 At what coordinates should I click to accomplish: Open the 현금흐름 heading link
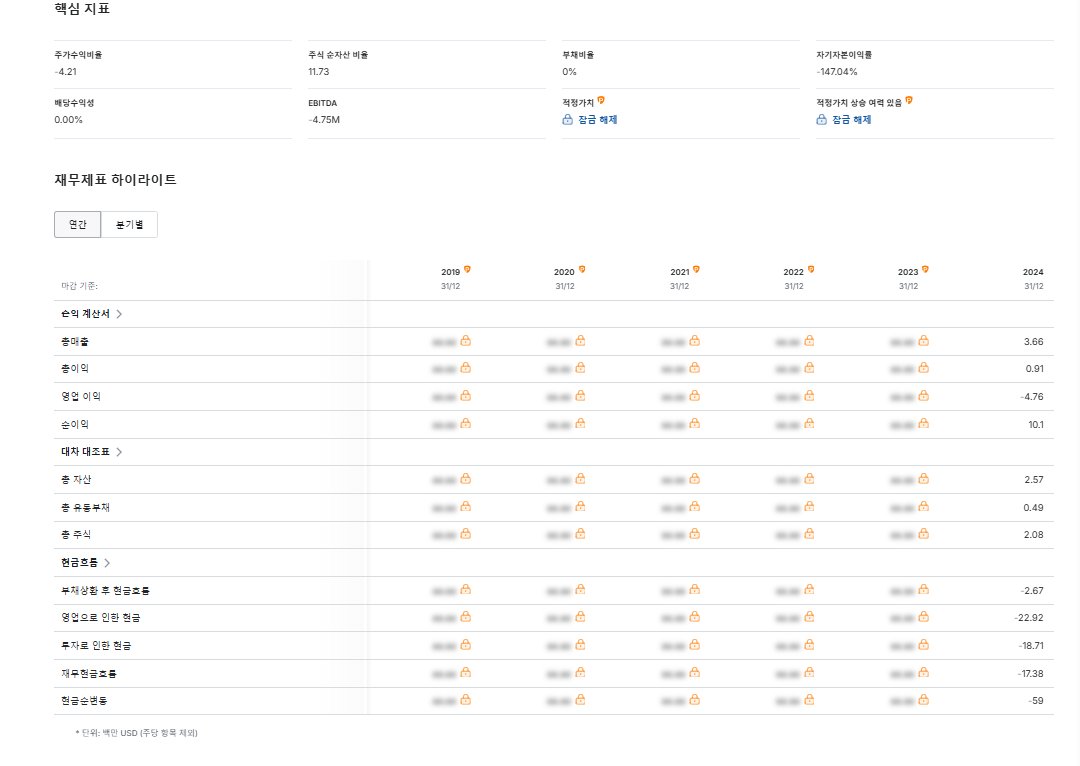point(79,563)
